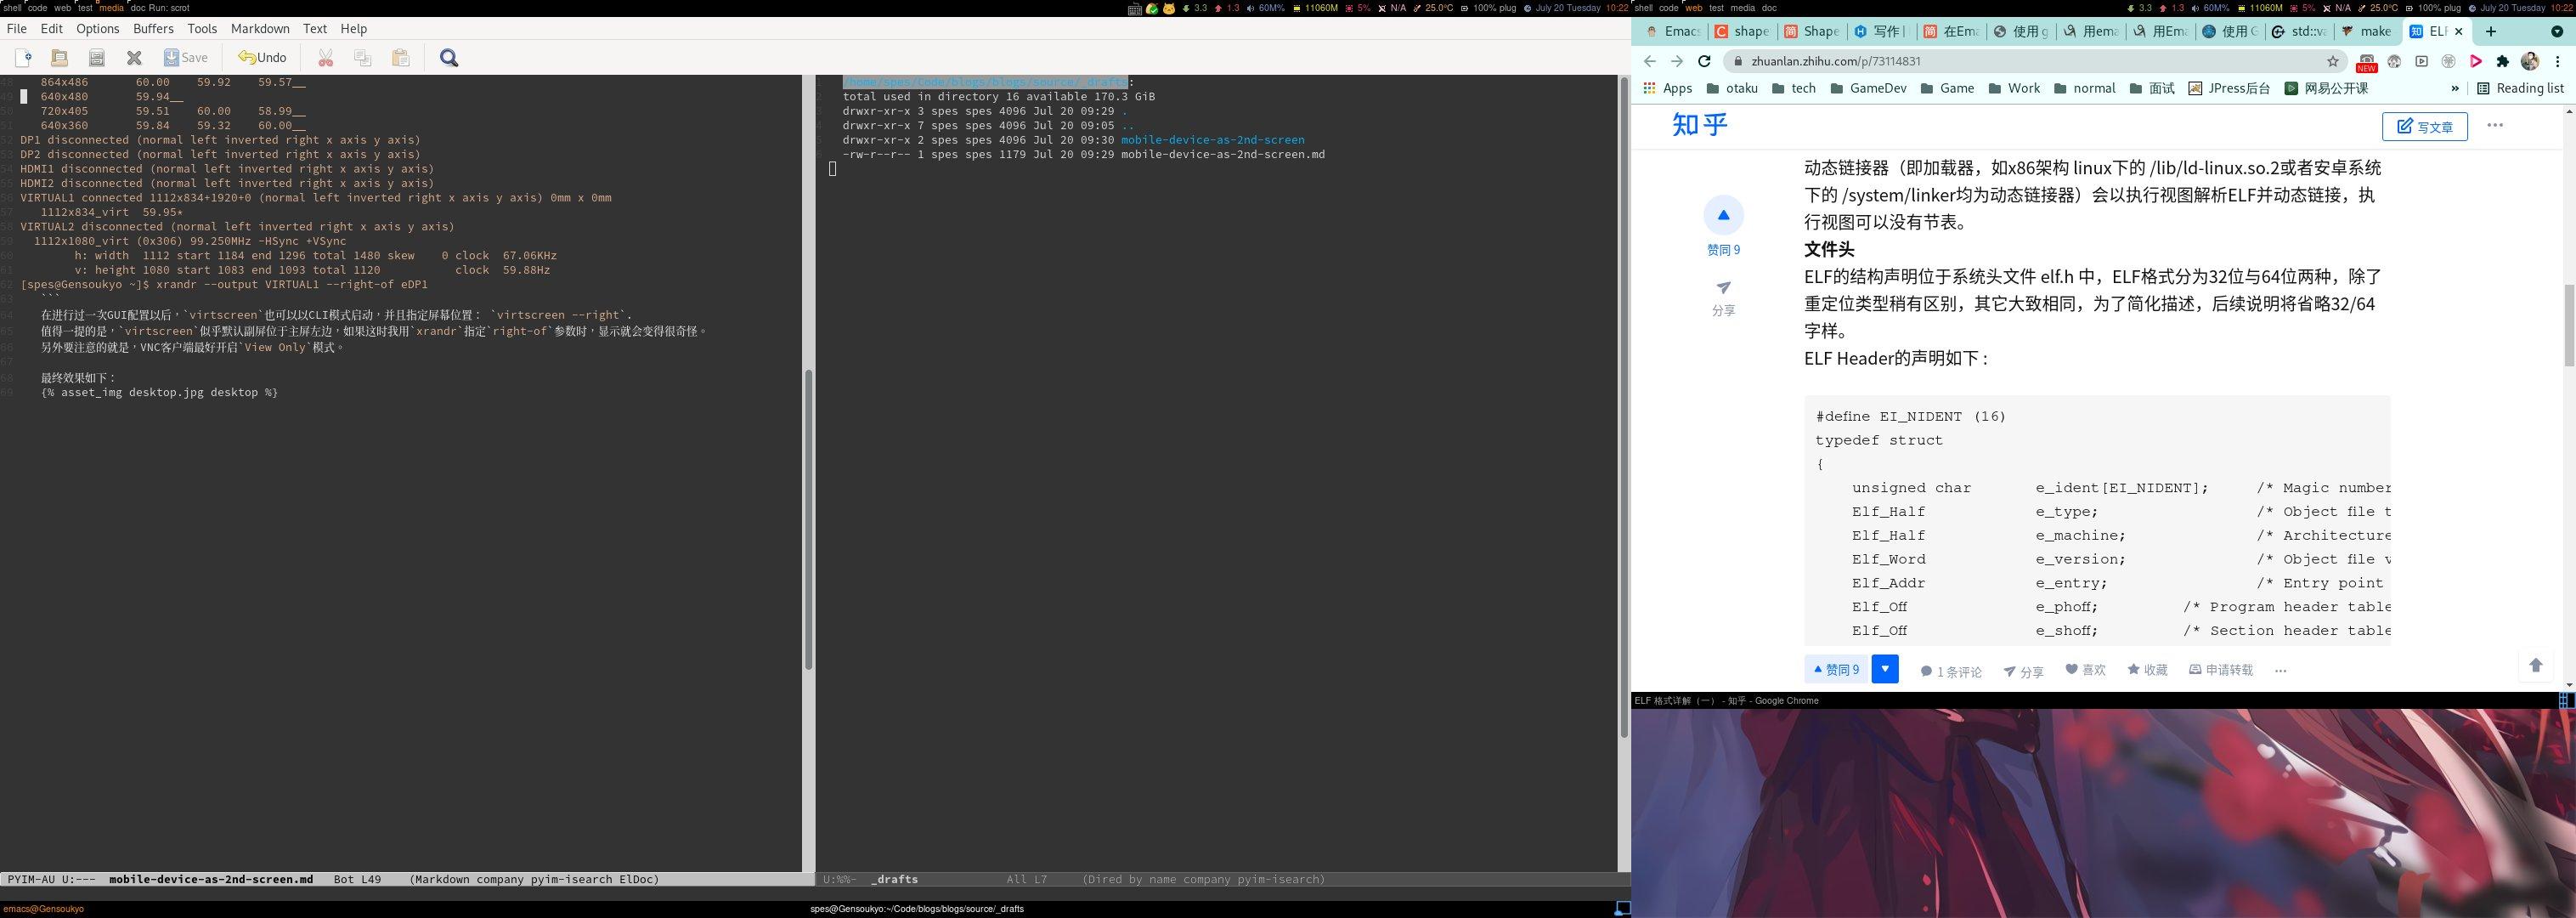Toggle 收藏 to favorite the article
Screen dimensions: 2576x918
tap(2147, 669)
